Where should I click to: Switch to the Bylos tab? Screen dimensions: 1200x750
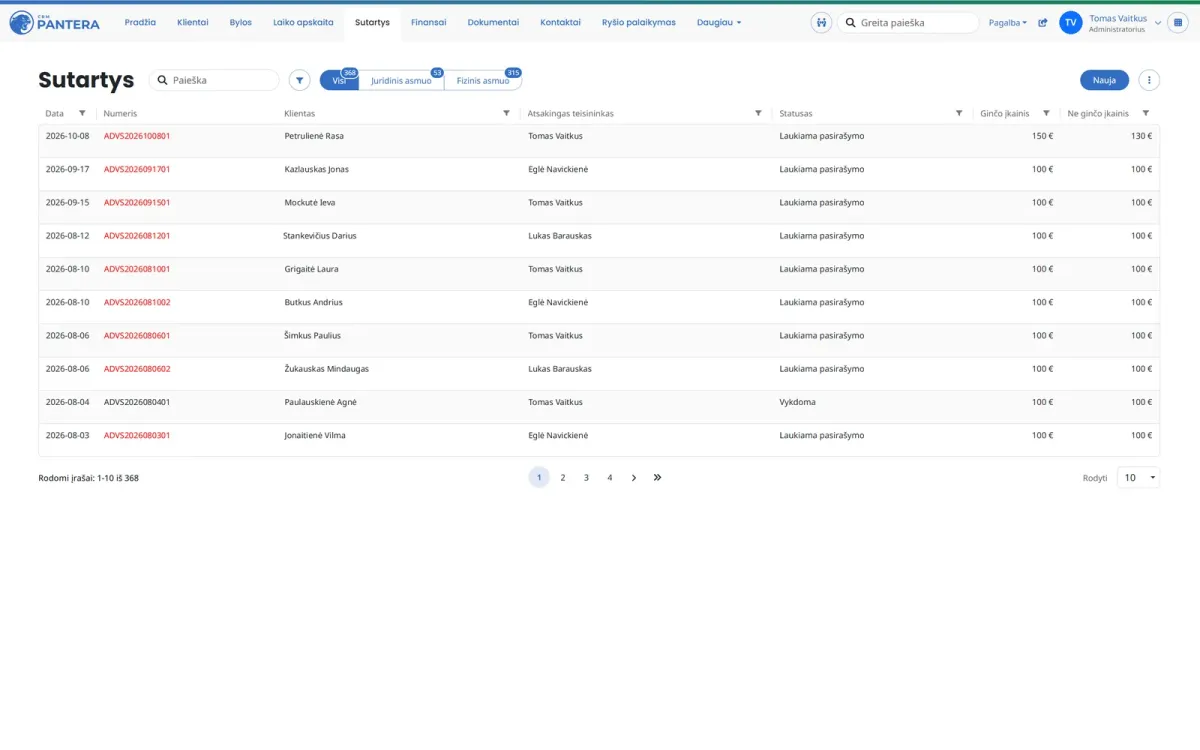[x=241, y=22]
